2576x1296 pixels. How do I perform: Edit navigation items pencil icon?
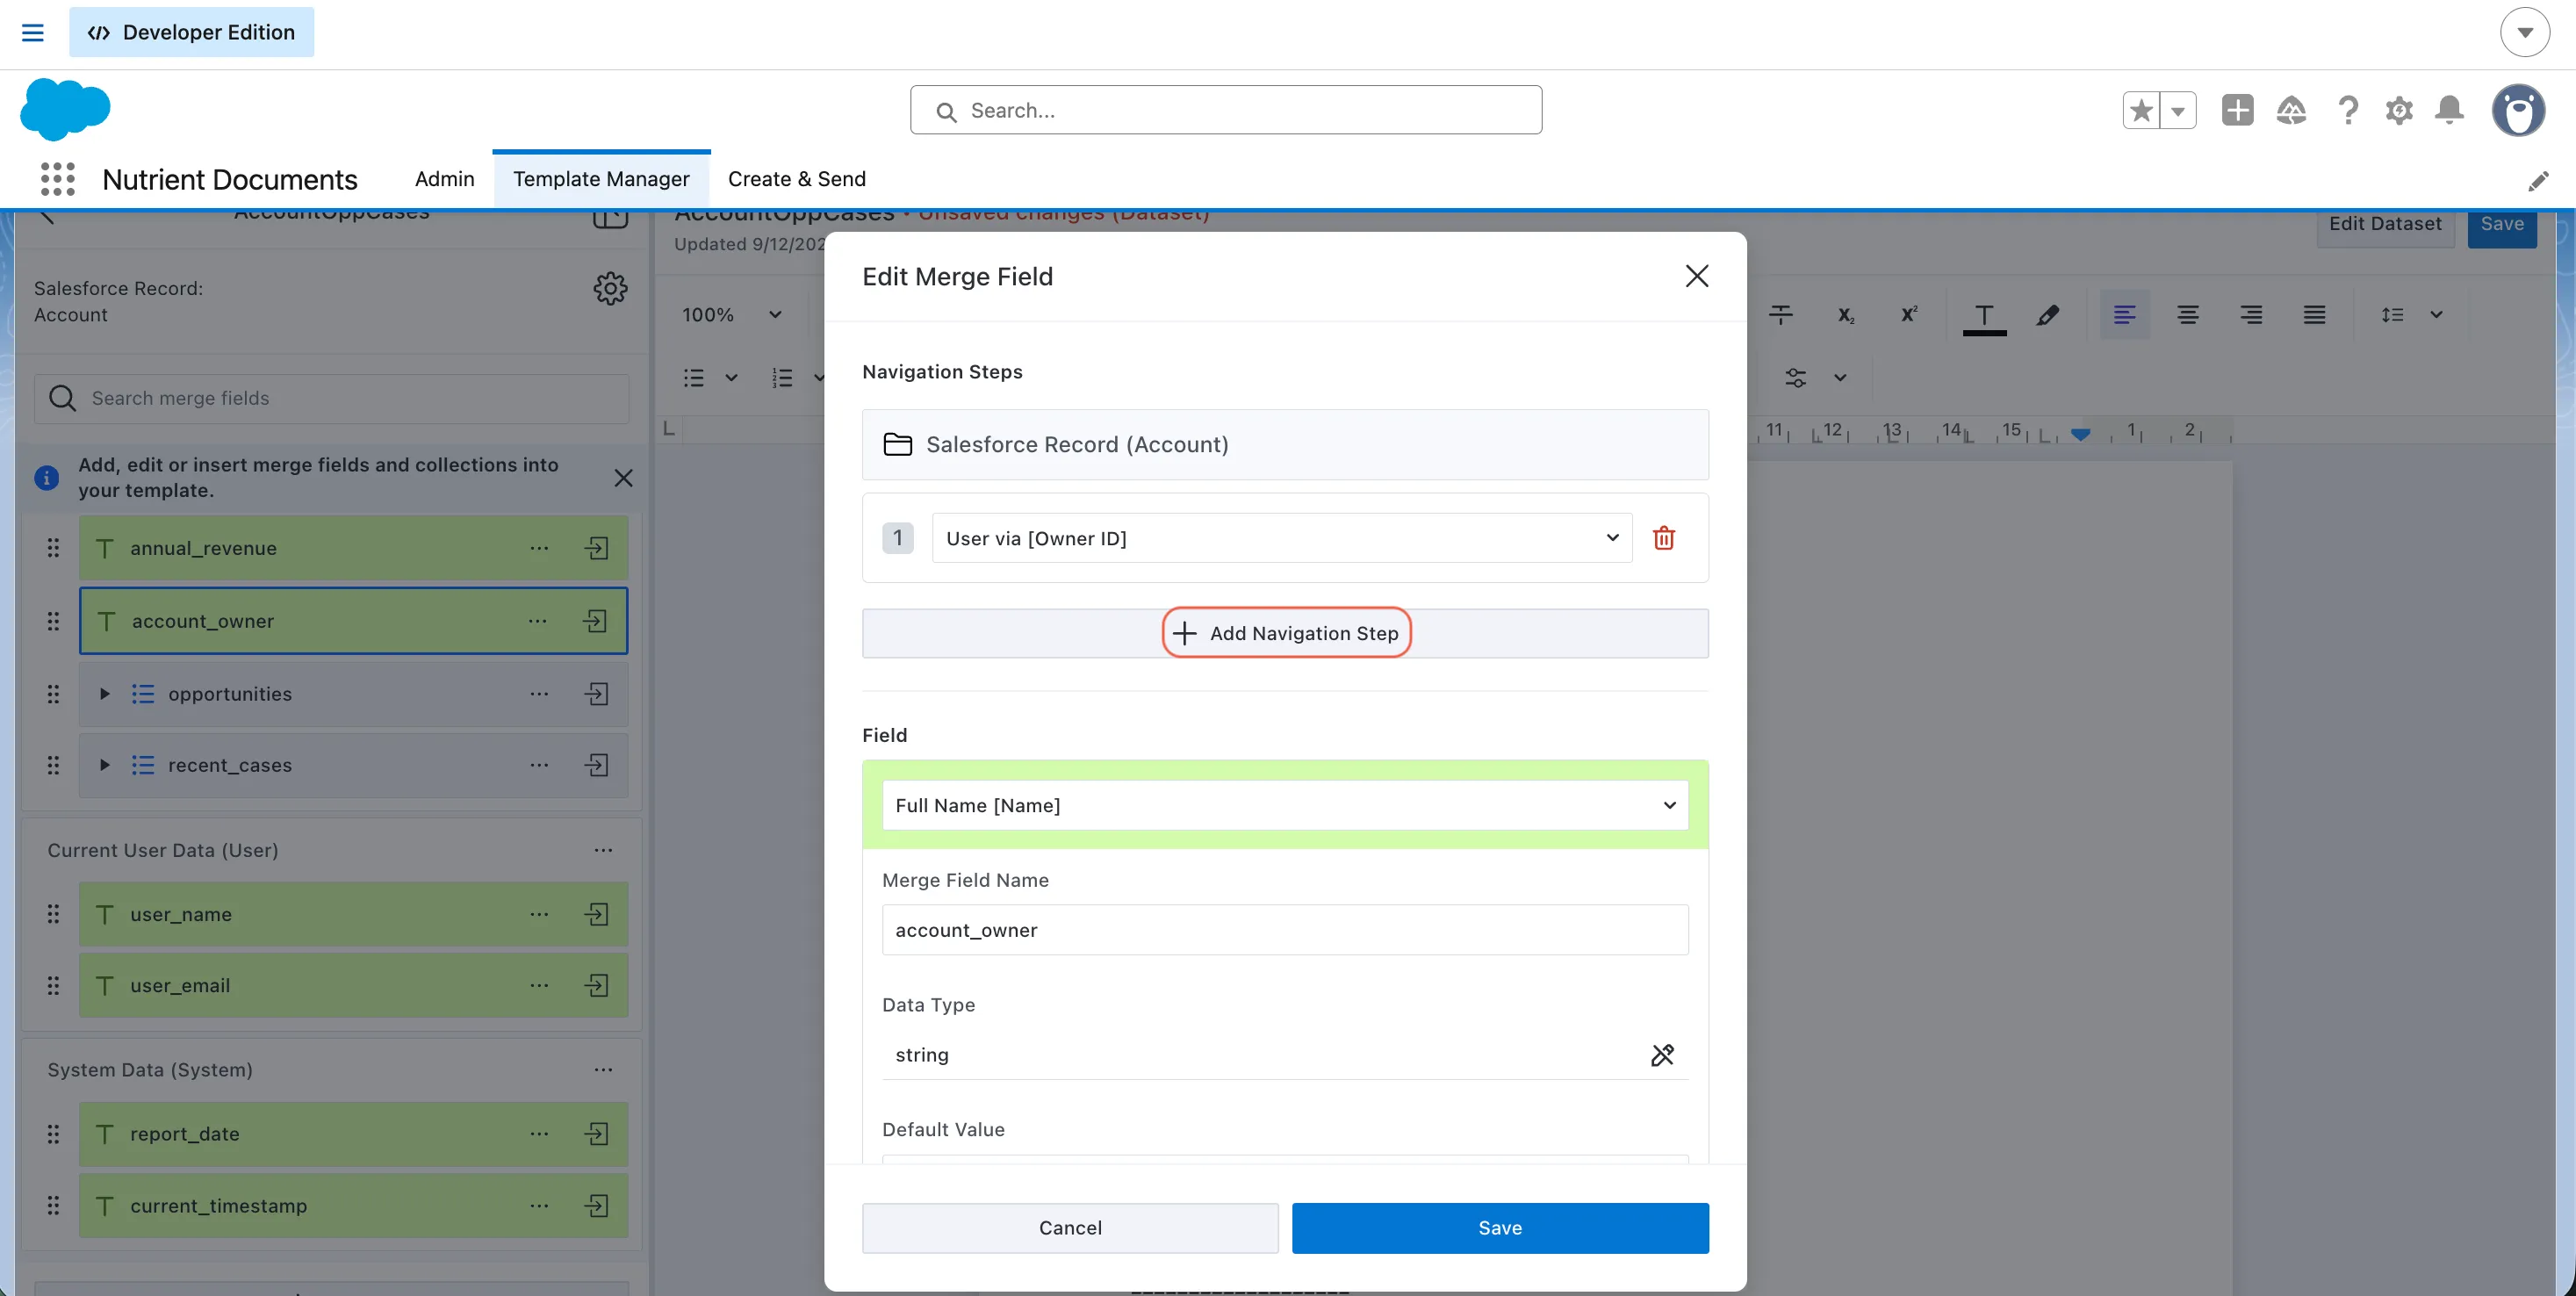[x=2538, y=181]
